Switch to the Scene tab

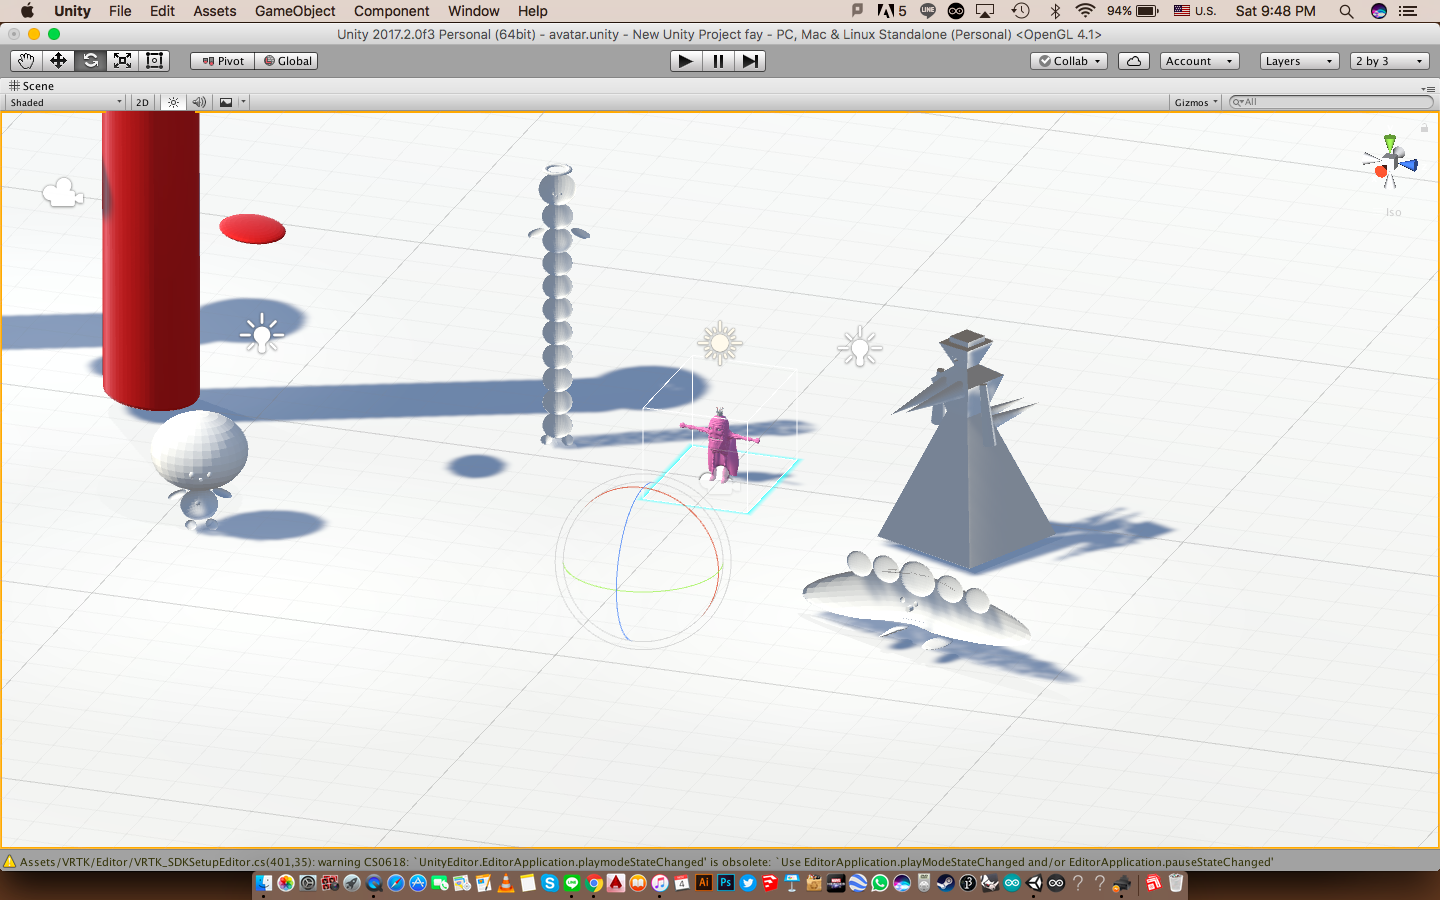[x=31, y=86]
